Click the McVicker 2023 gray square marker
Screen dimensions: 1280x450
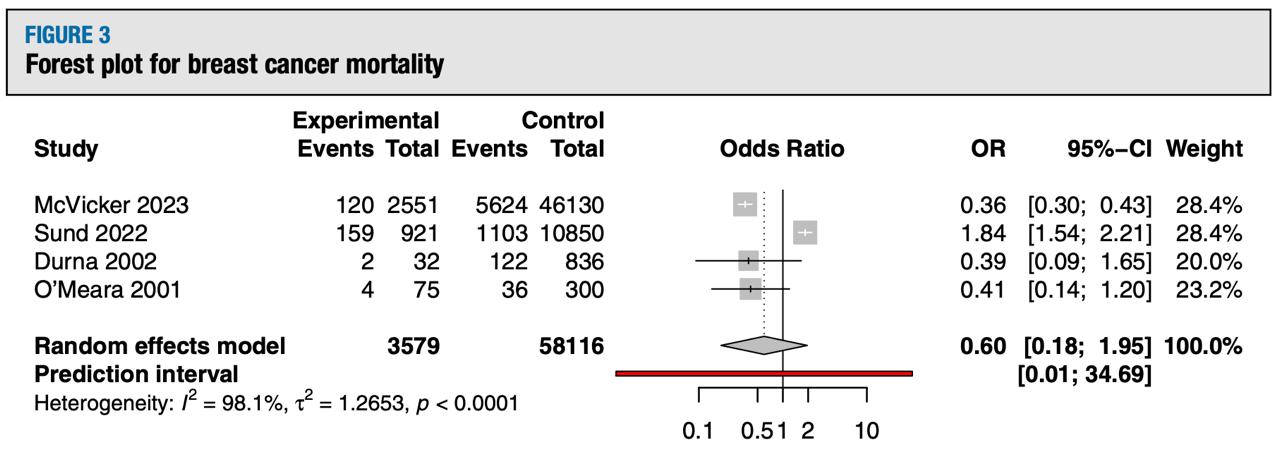pos(745,206)
